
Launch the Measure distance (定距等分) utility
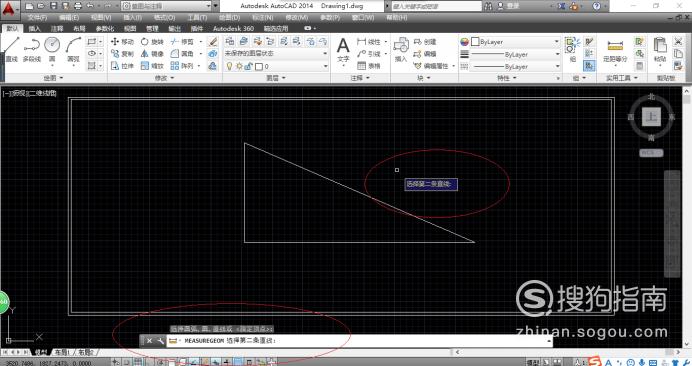tap(615, 50)
